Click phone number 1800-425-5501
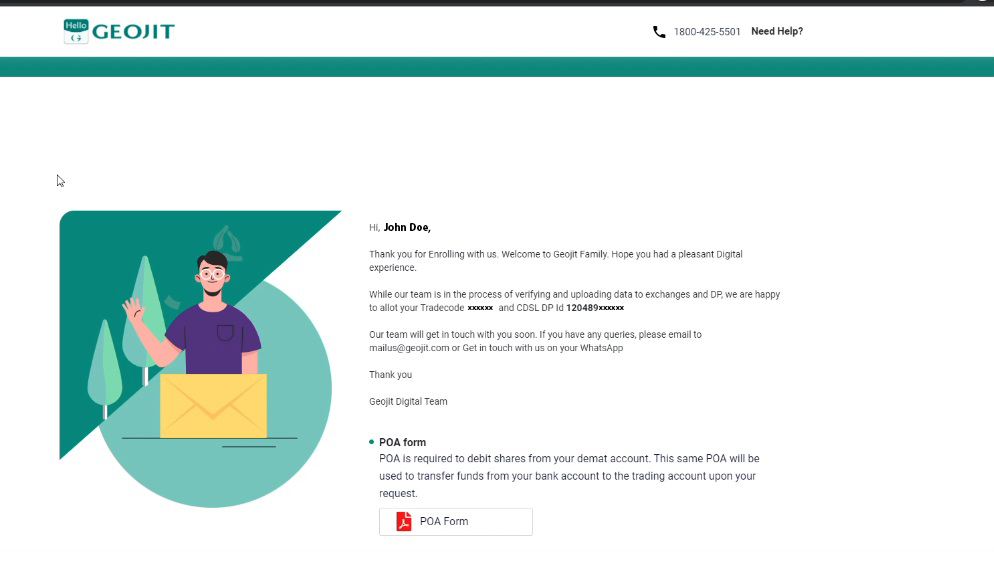 tap(707, 32)
